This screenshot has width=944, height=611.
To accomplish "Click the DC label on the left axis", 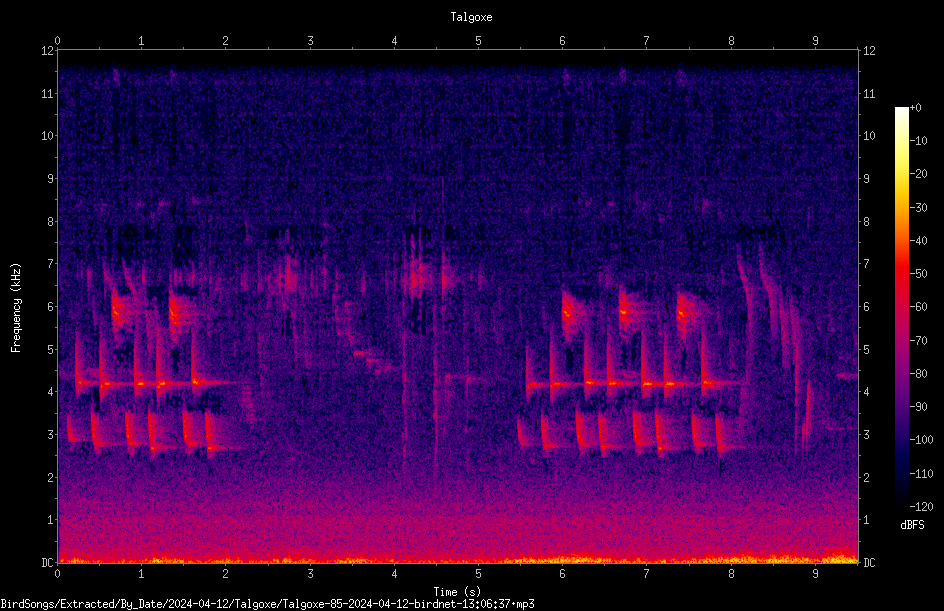I will pos(48,562).
